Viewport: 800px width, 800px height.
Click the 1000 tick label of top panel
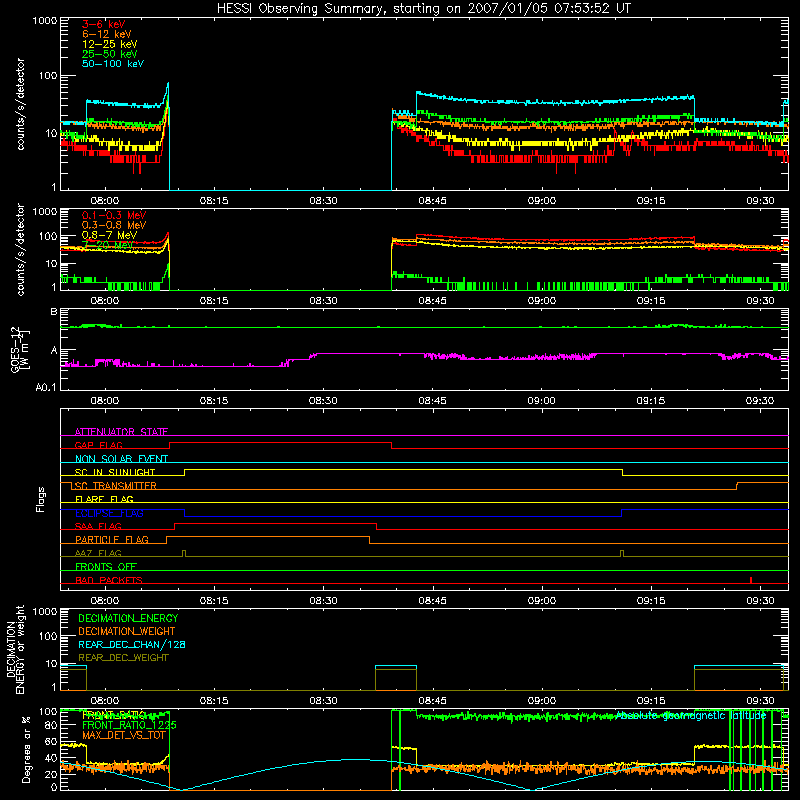45,21
